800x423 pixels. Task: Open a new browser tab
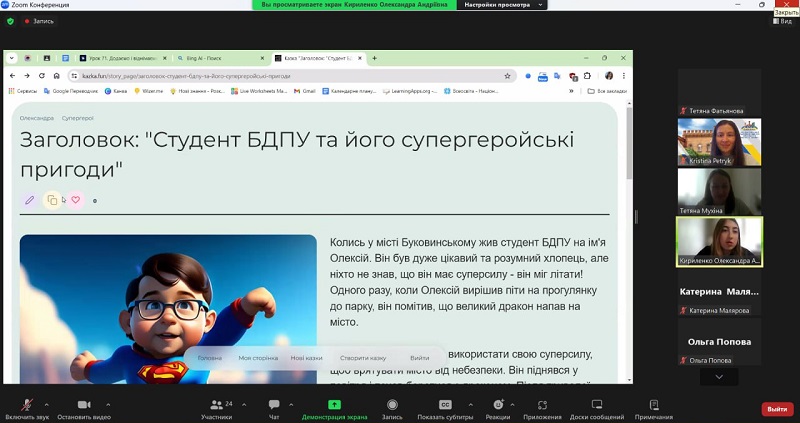(374, 58)
